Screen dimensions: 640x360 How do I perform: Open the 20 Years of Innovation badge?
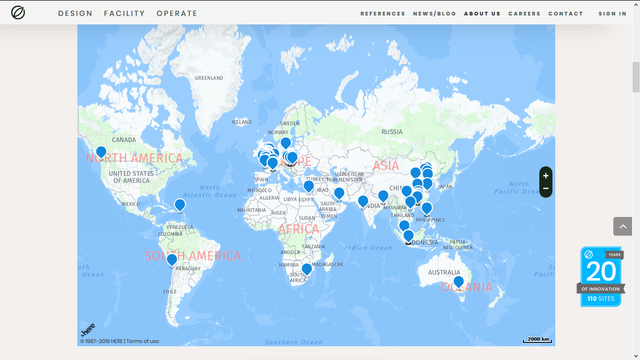pyautogui.click(x=601, y=276)
